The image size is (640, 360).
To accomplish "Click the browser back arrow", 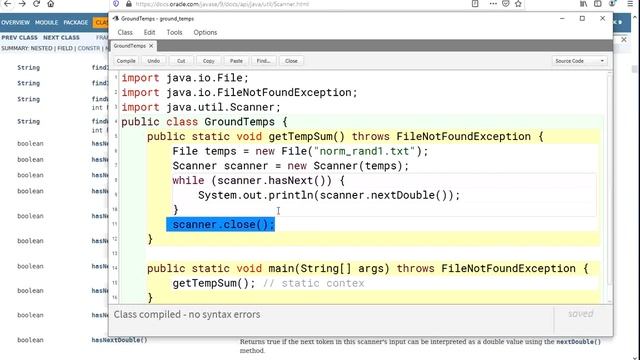I will pyautogui.click(x=8, y=4).
